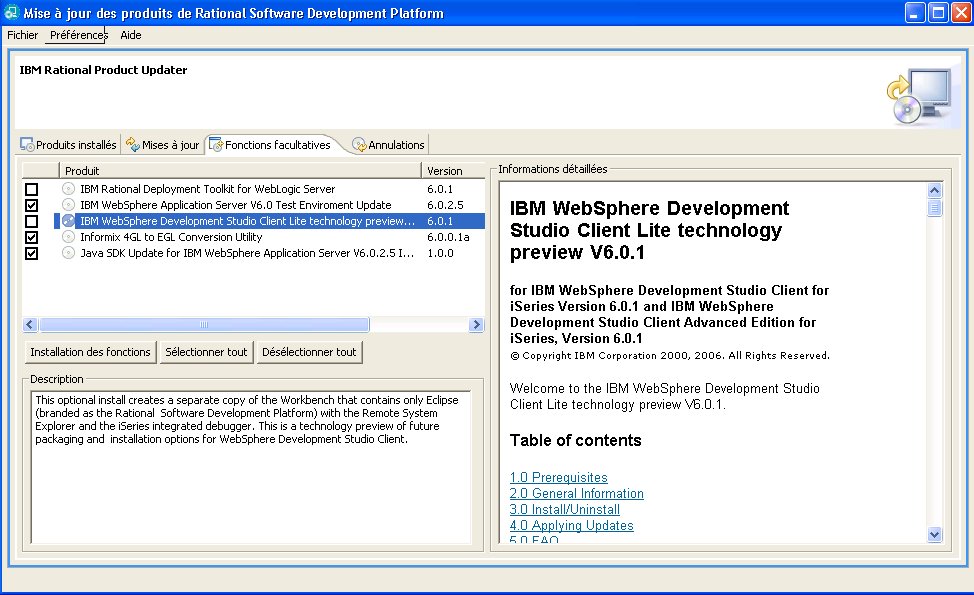
Task: Open the Fichier menu
Action: click(22, 35)
